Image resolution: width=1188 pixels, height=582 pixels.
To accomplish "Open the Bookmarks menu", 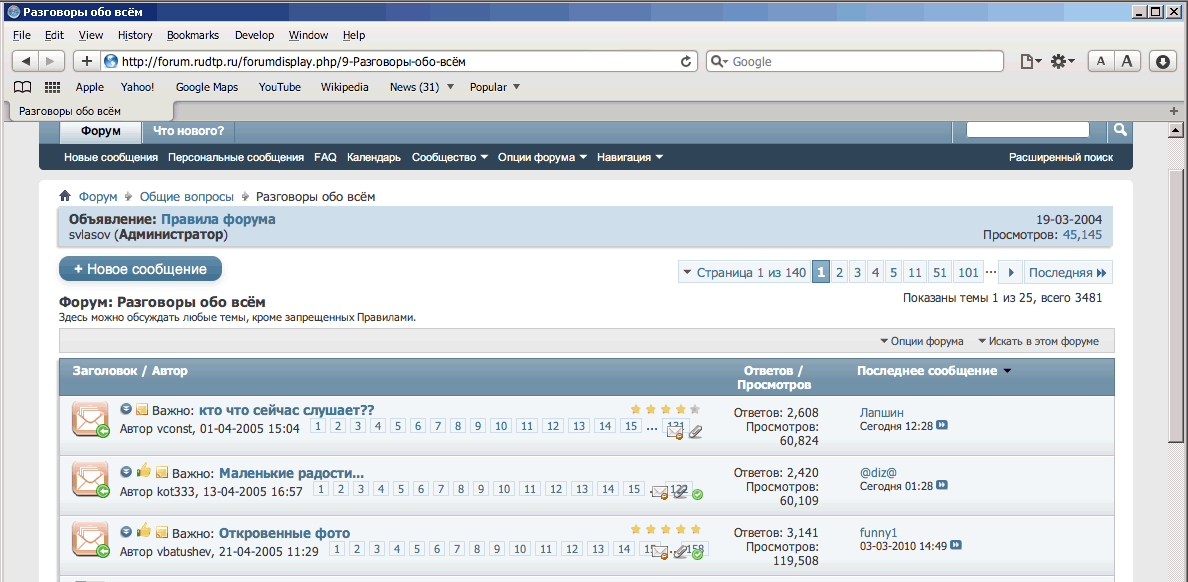I will [192, 35].
